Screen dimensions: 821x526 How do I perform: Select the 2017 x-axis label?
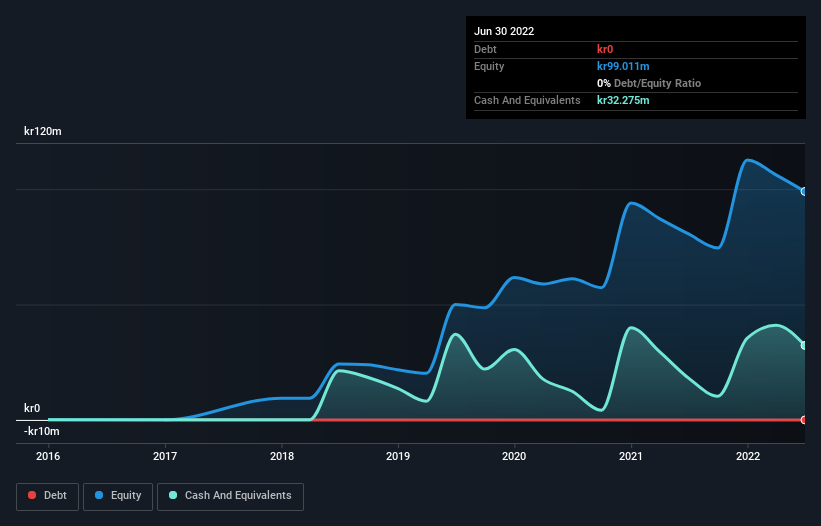click(x=165, y=456)
